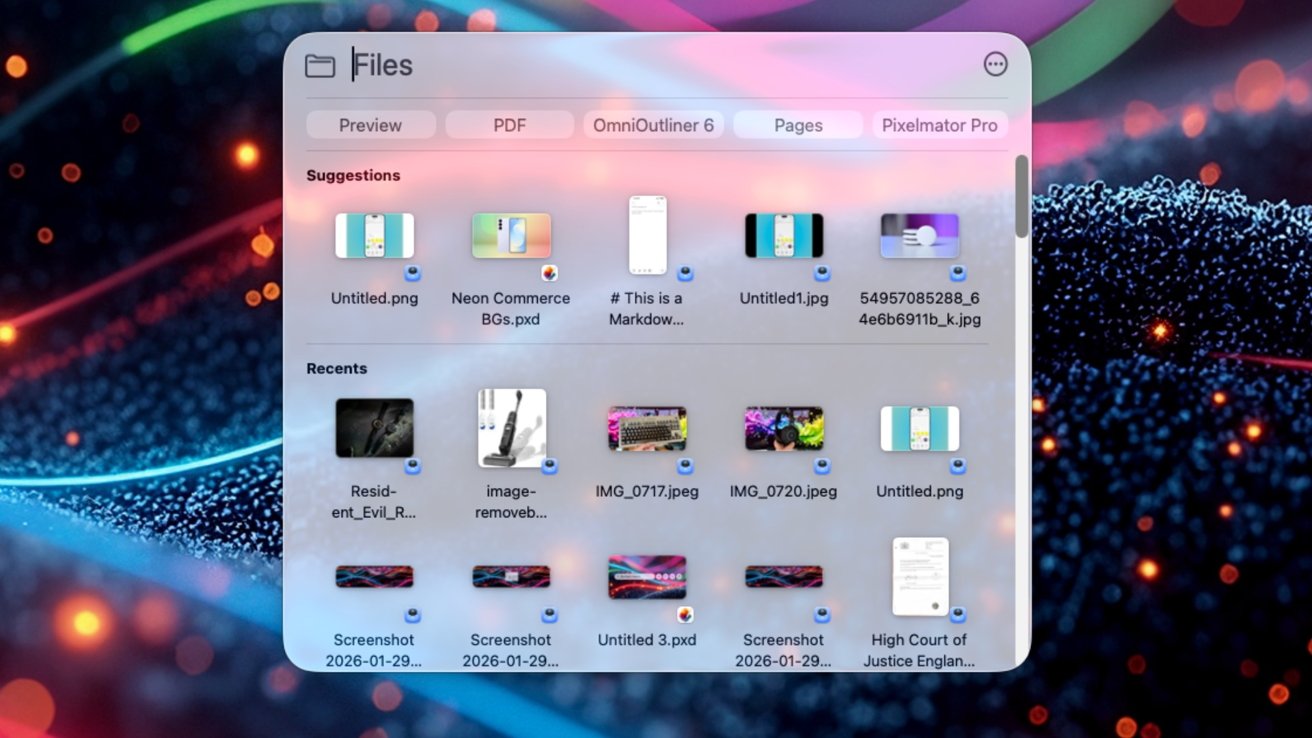Click the folder icon beside the search field
The width and height of the screenshot is (1312, 738).
(320, 64)
